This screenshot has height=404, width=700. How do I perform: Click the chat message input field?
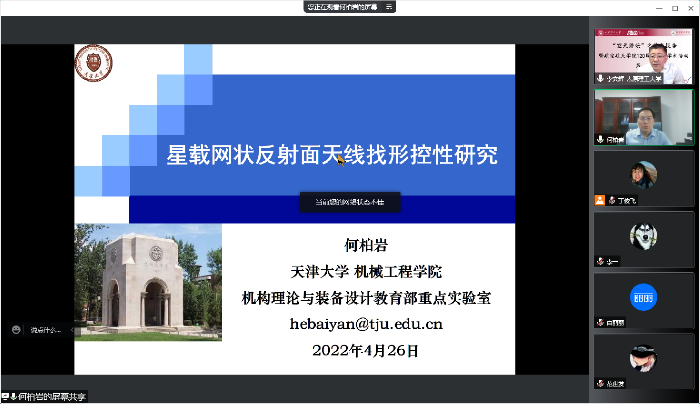pyautogui.click(x=50, y=329)
